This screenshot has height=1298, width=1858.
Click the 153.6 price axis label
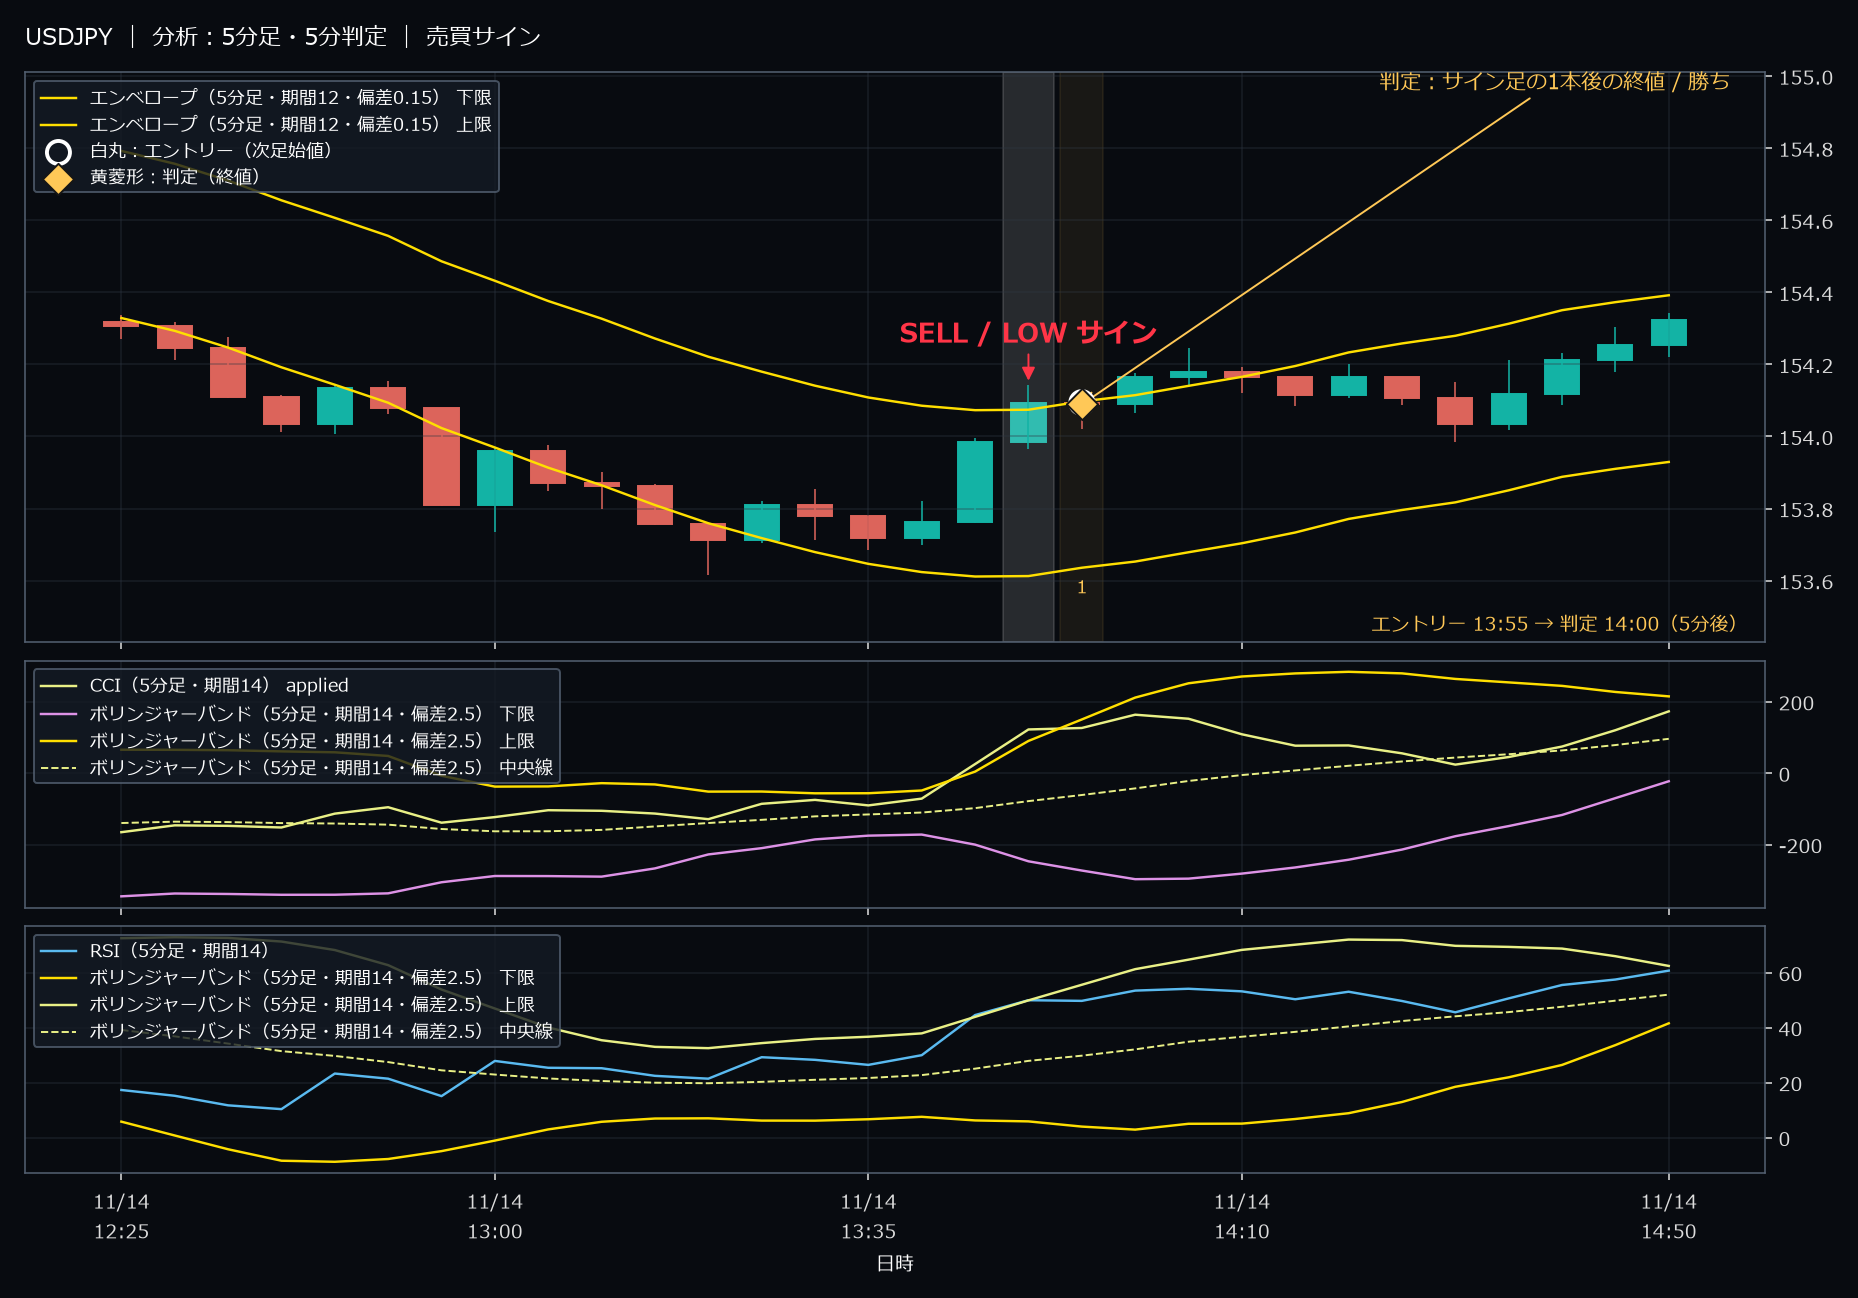coord(1805,582)
